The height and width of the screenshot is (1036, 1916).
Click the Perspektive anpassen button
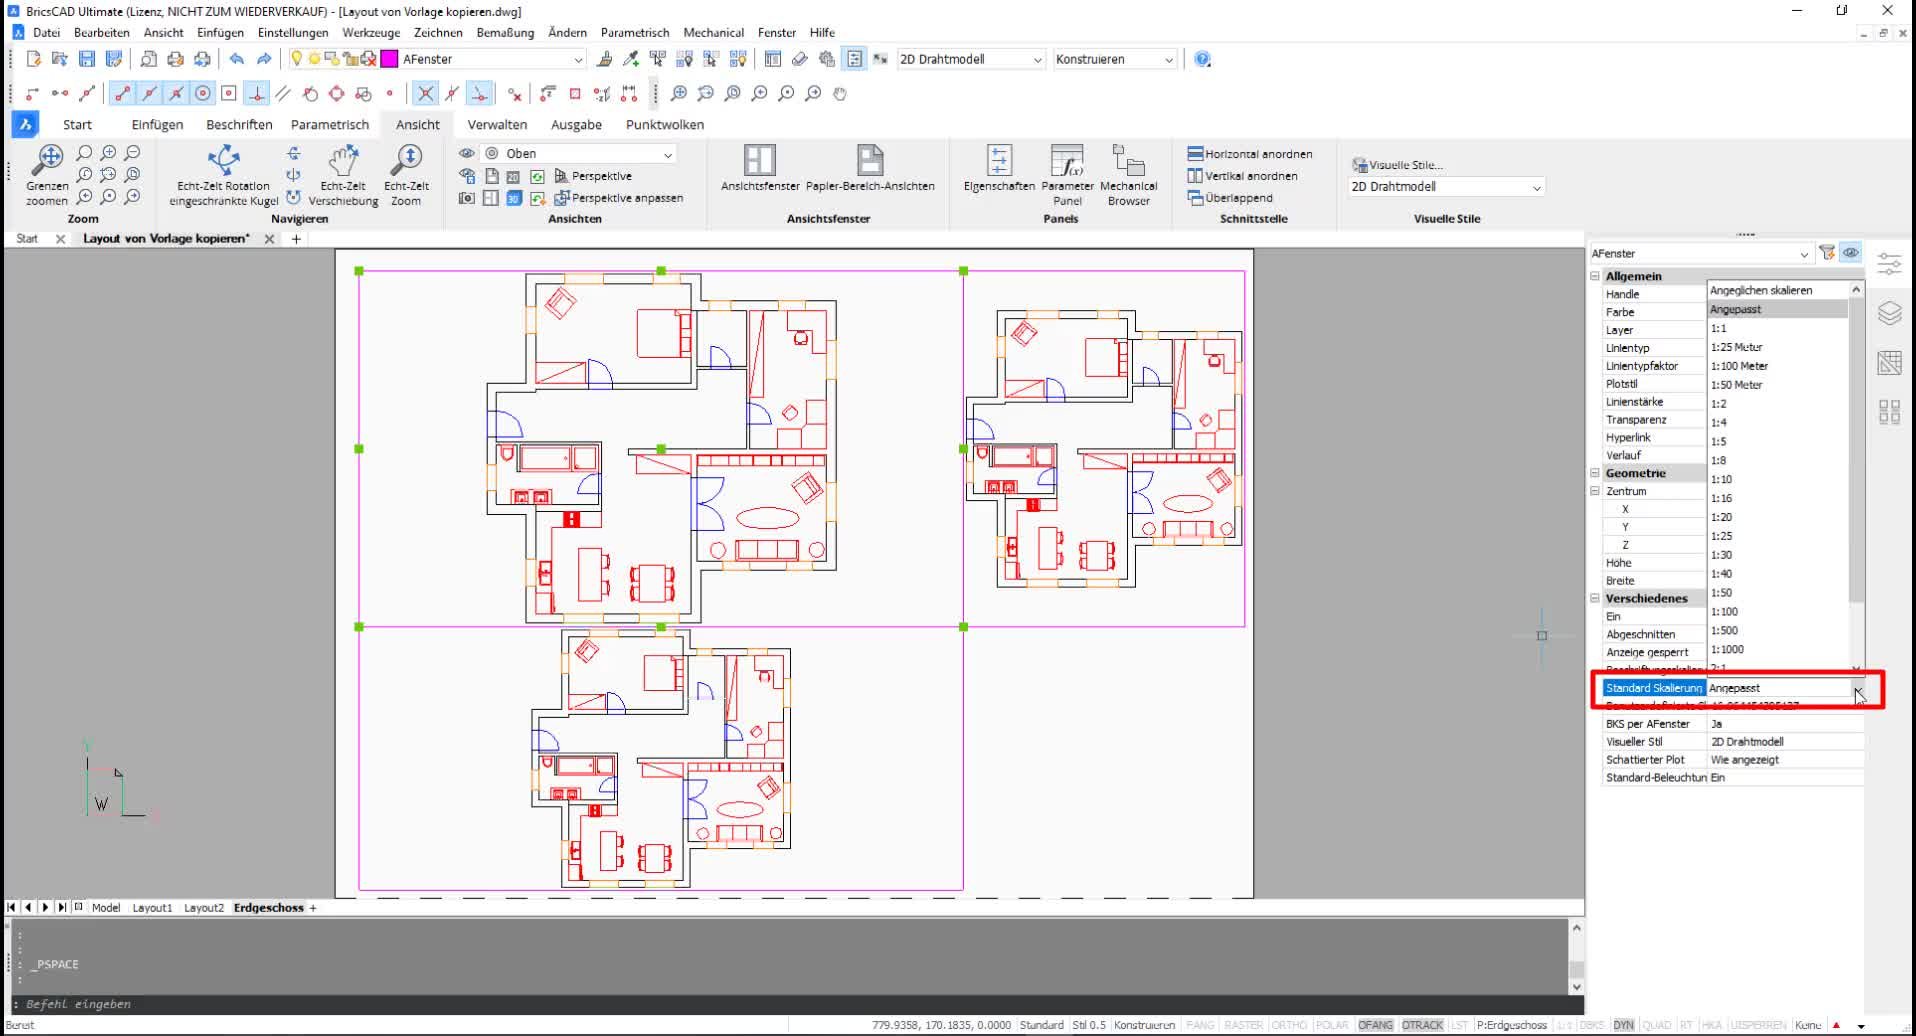(x=619, y=198)
